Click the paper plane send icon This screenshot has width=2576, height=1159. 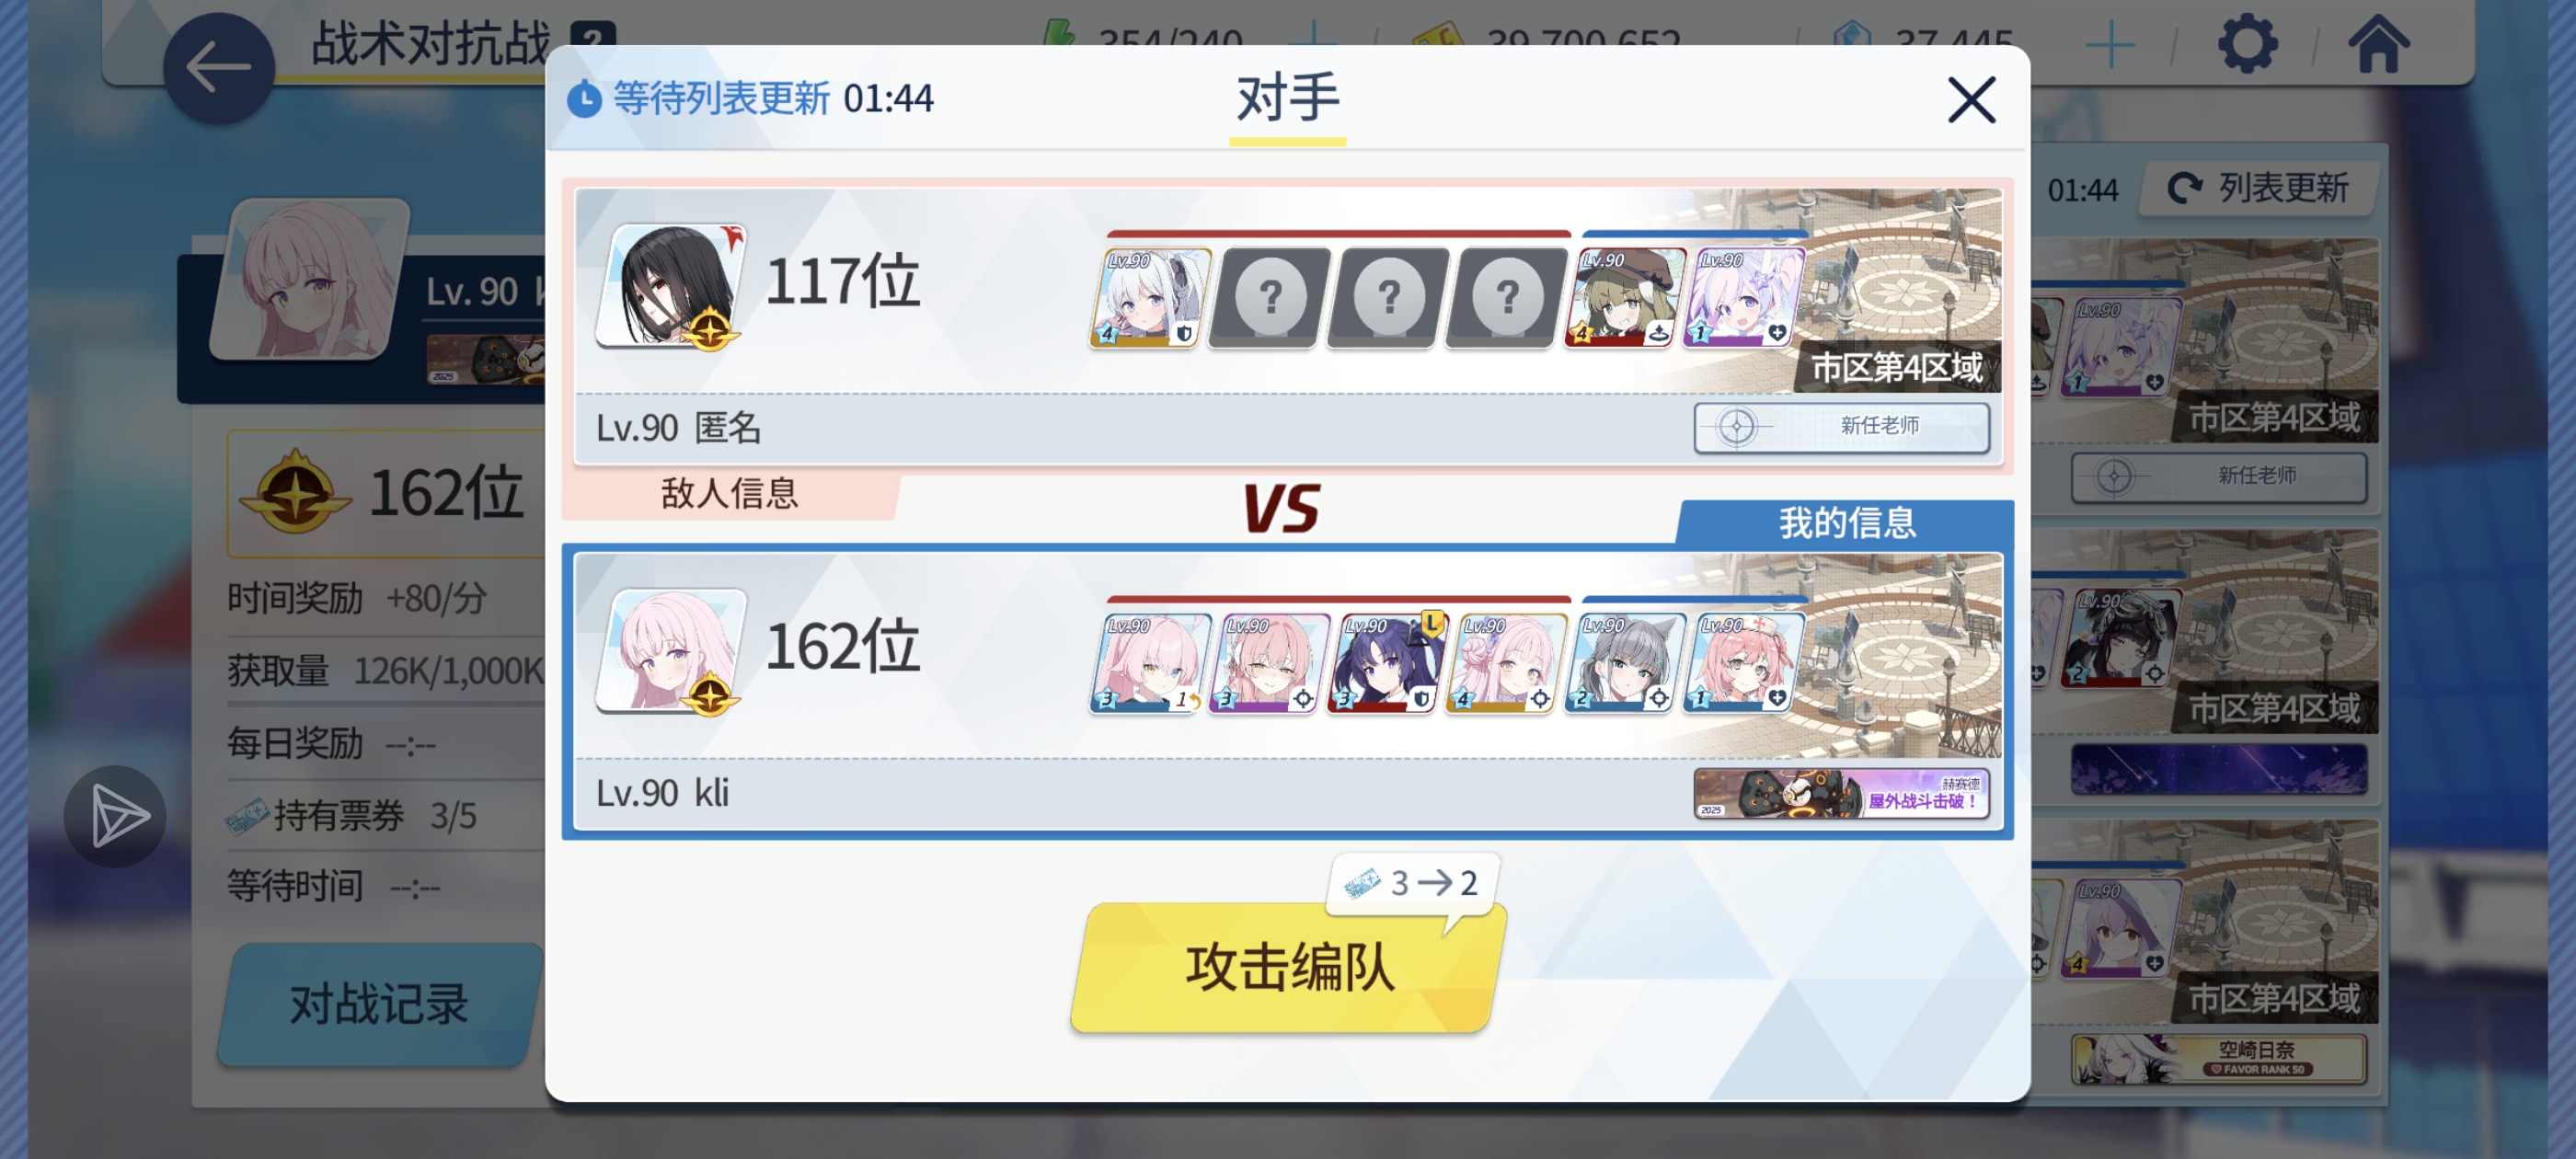click(116, 815)
